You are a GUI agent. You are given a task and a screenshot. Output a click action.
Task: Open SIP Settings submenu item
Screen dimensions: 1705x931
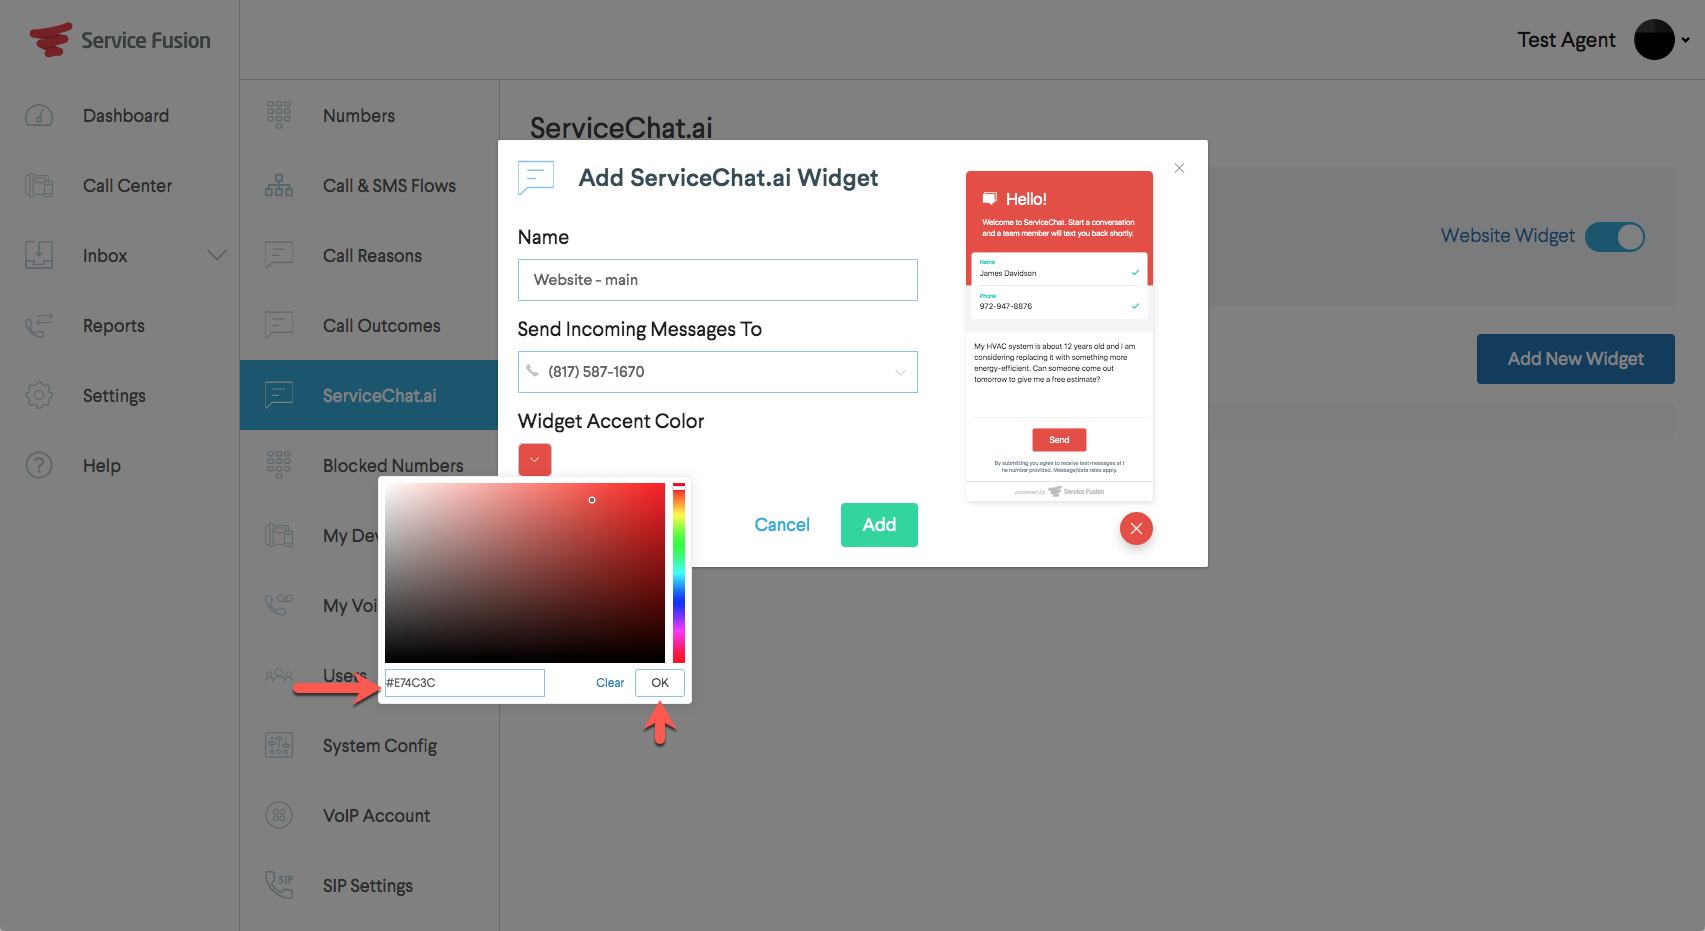click(369, 886)
